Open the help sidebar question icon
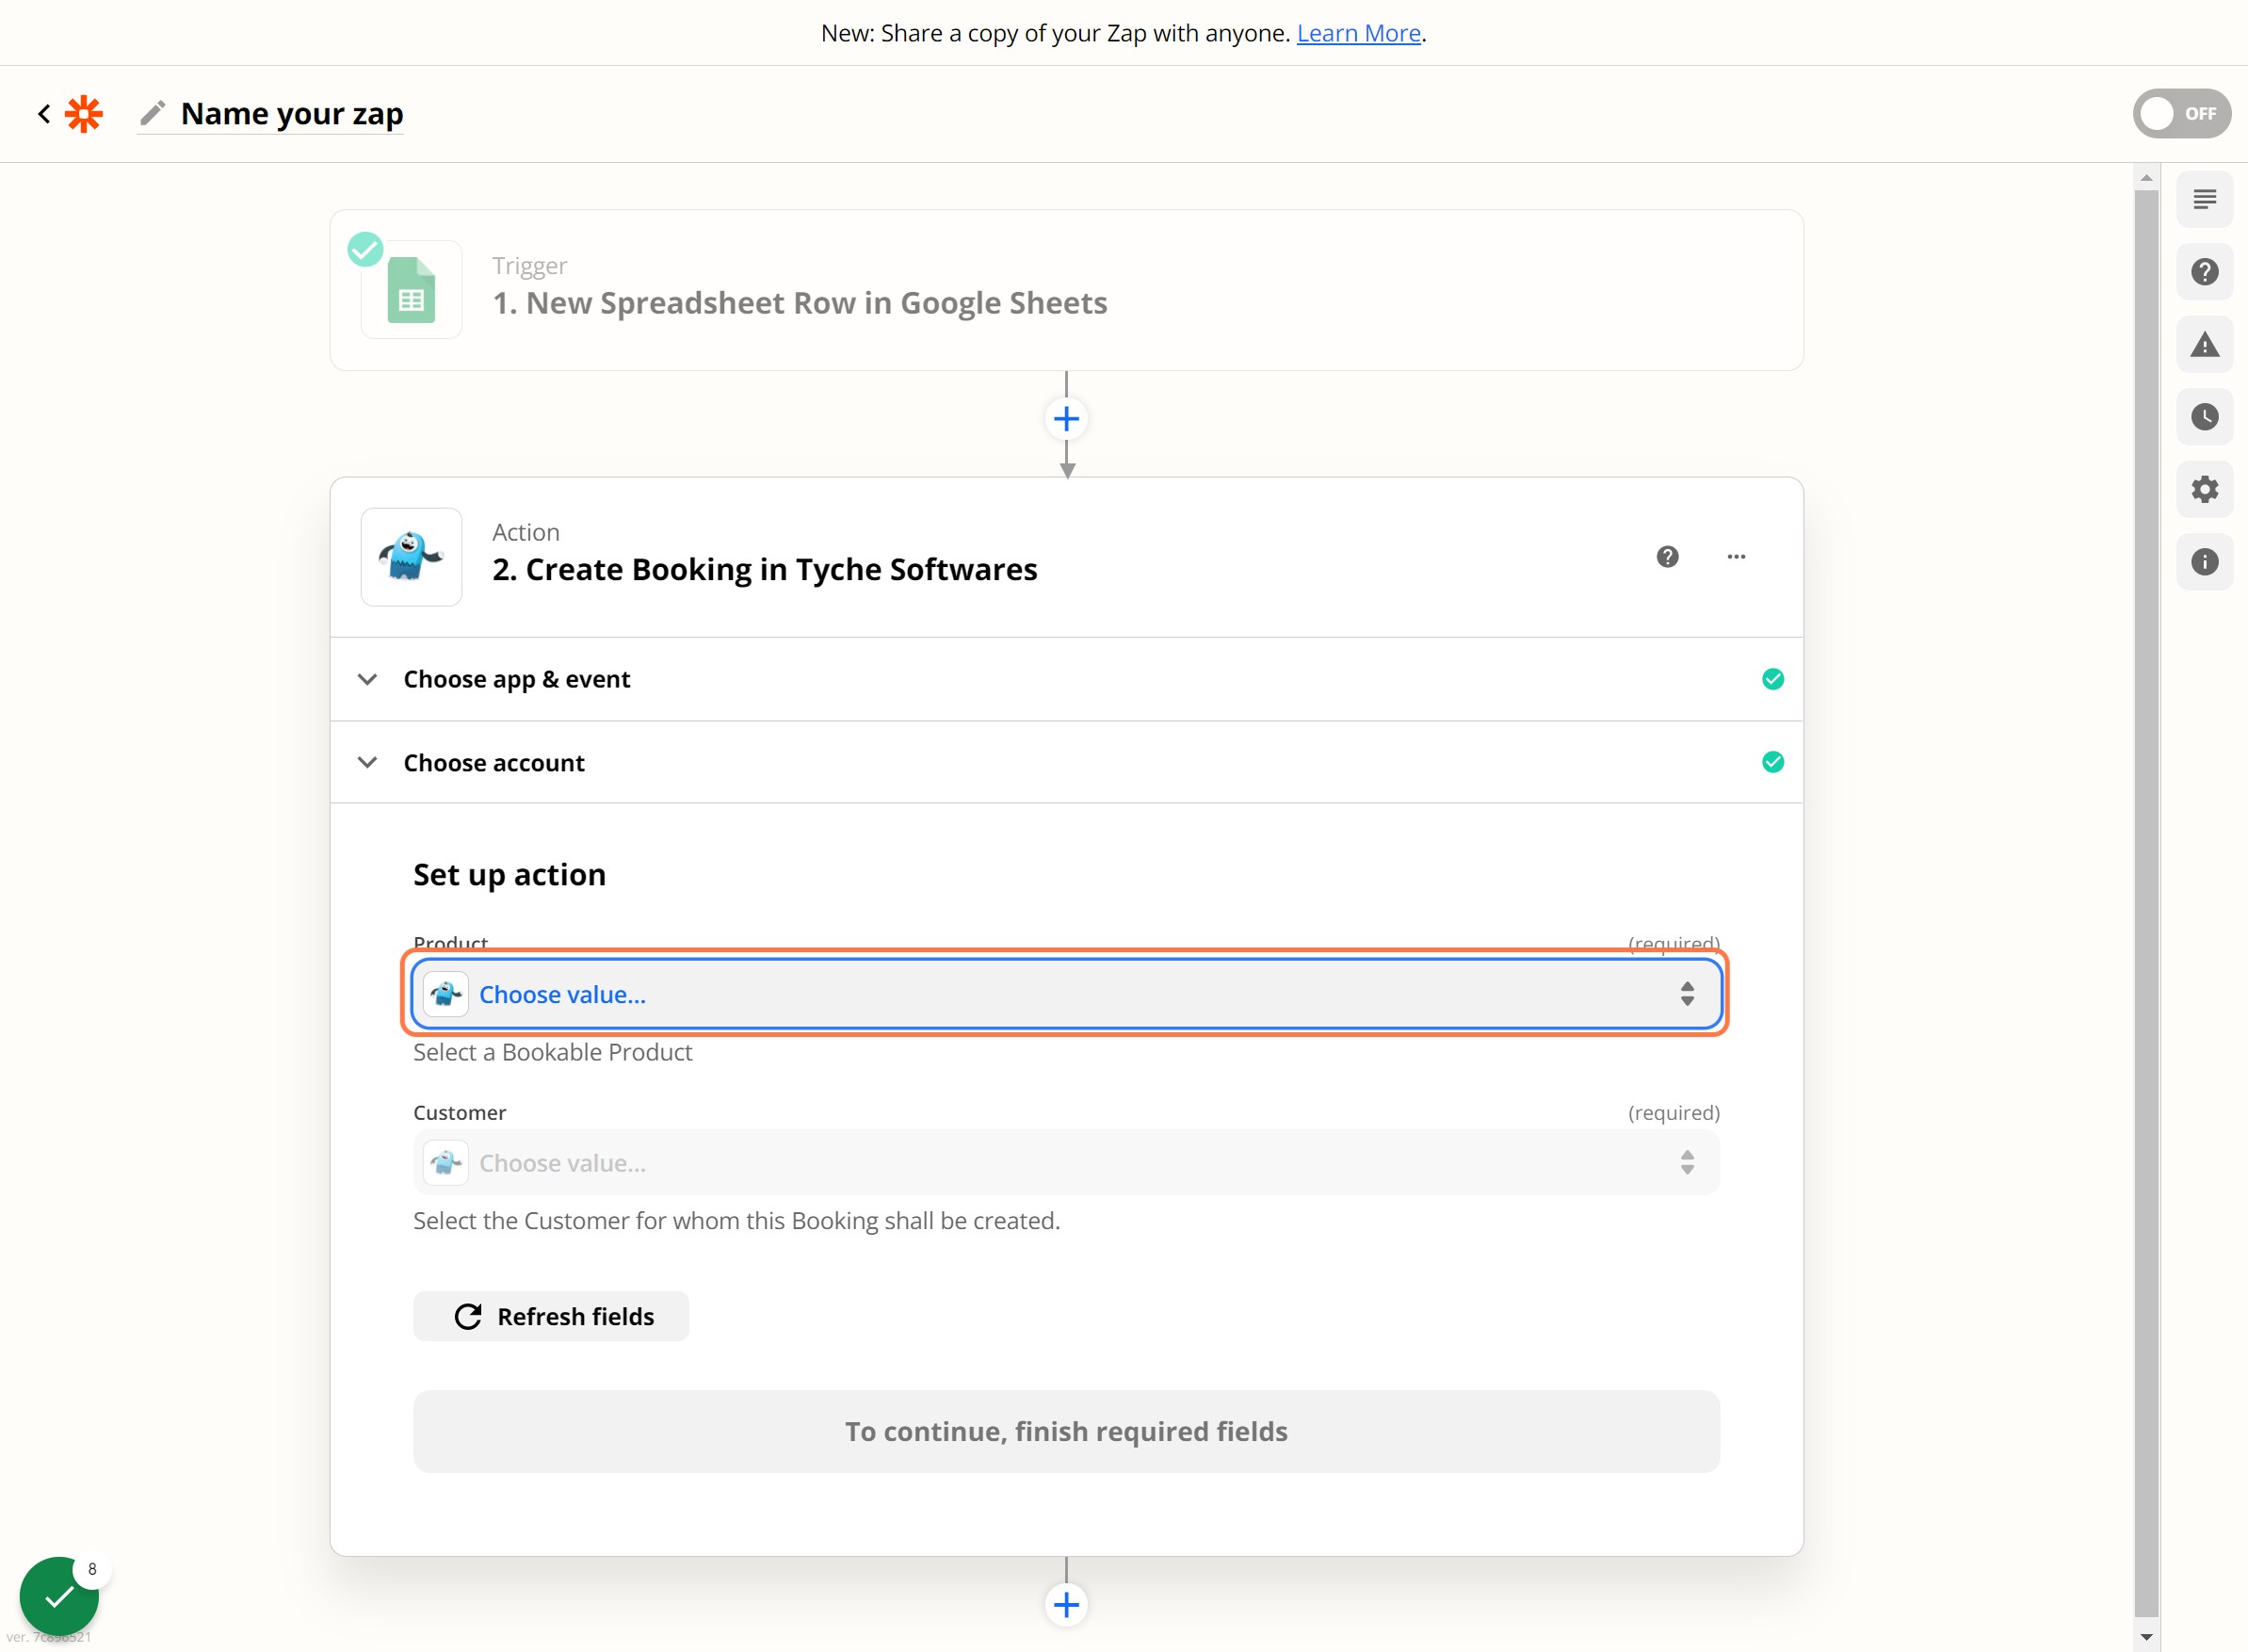The height and width of the screenshot is (1652, 2248). point(2204,272)
